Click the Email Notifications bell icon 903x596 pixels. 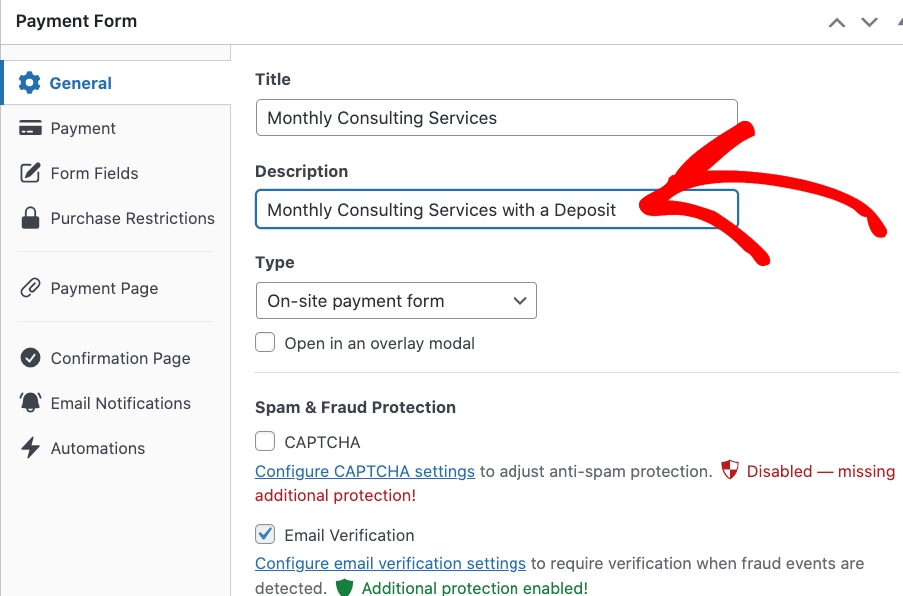[31, 403]
